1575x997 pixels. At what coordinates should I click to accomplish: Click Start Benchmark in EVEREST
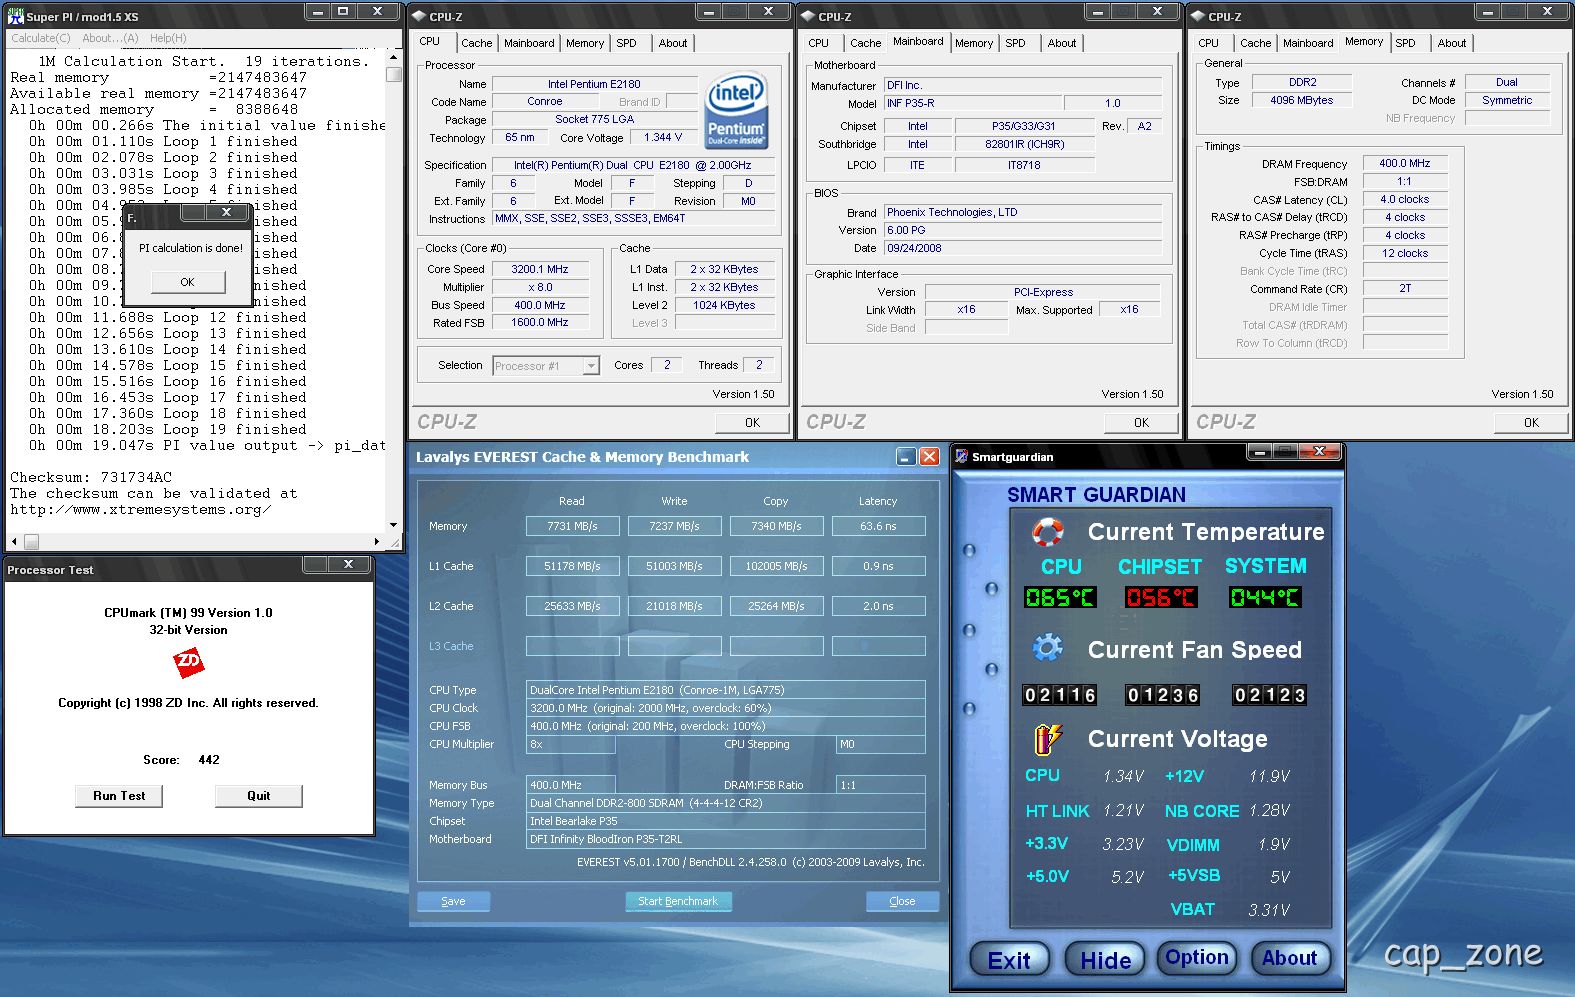(677, 901)
